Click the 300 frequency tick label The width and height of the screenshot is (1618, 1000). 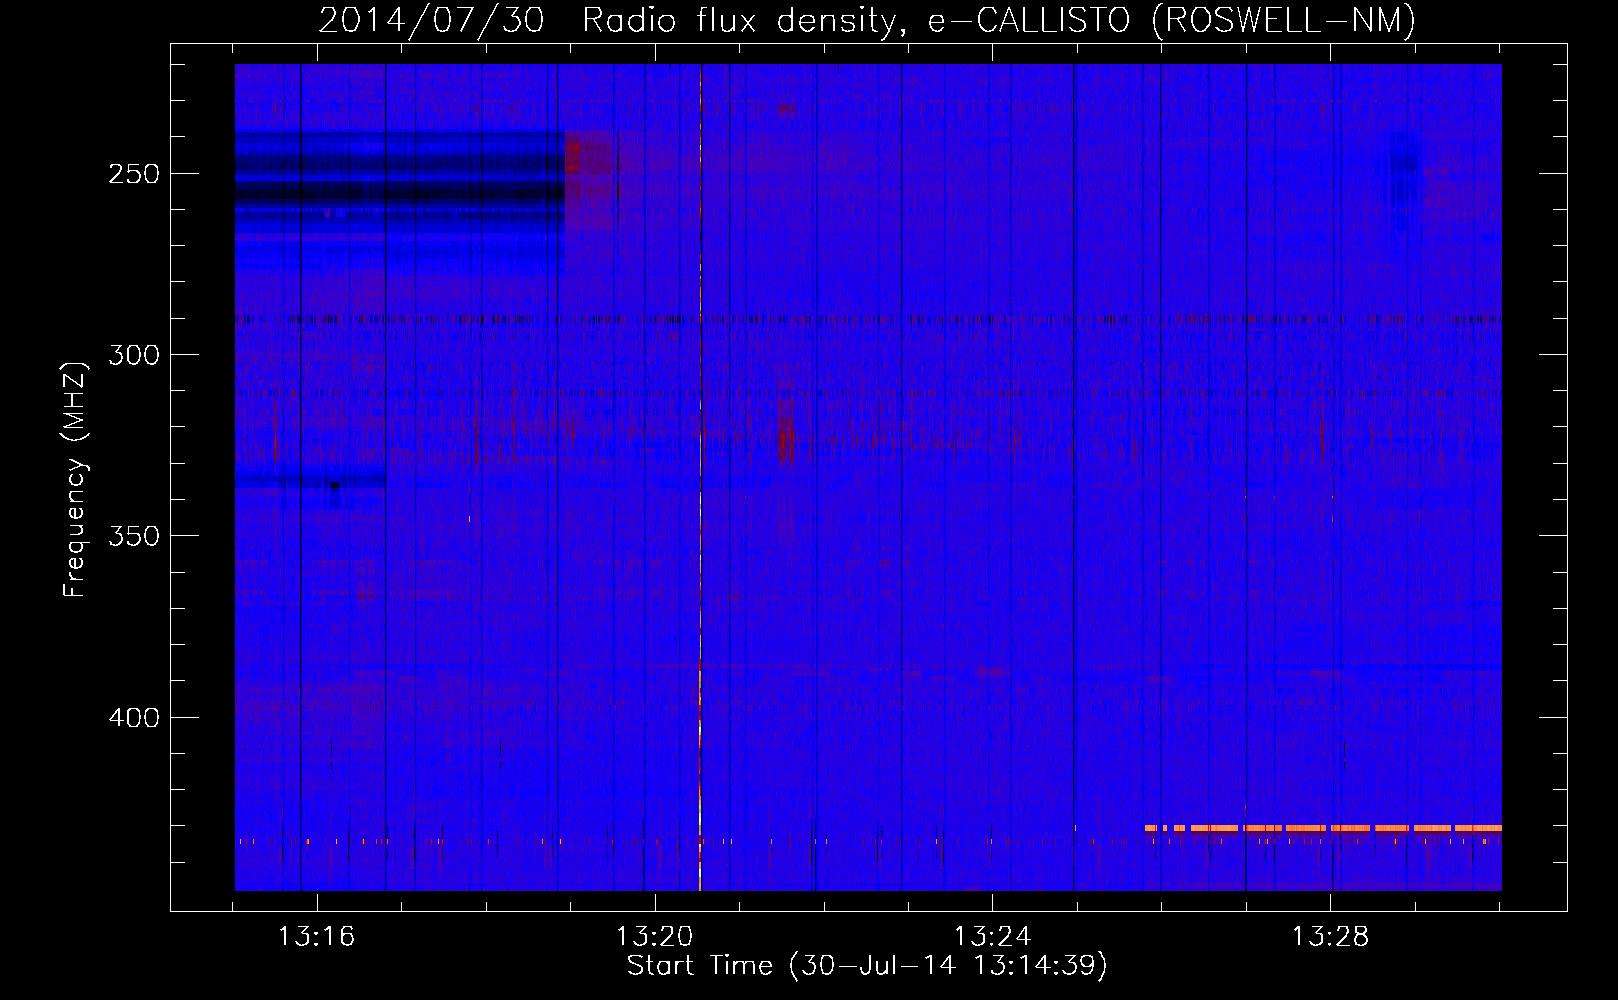coord(134,355)
